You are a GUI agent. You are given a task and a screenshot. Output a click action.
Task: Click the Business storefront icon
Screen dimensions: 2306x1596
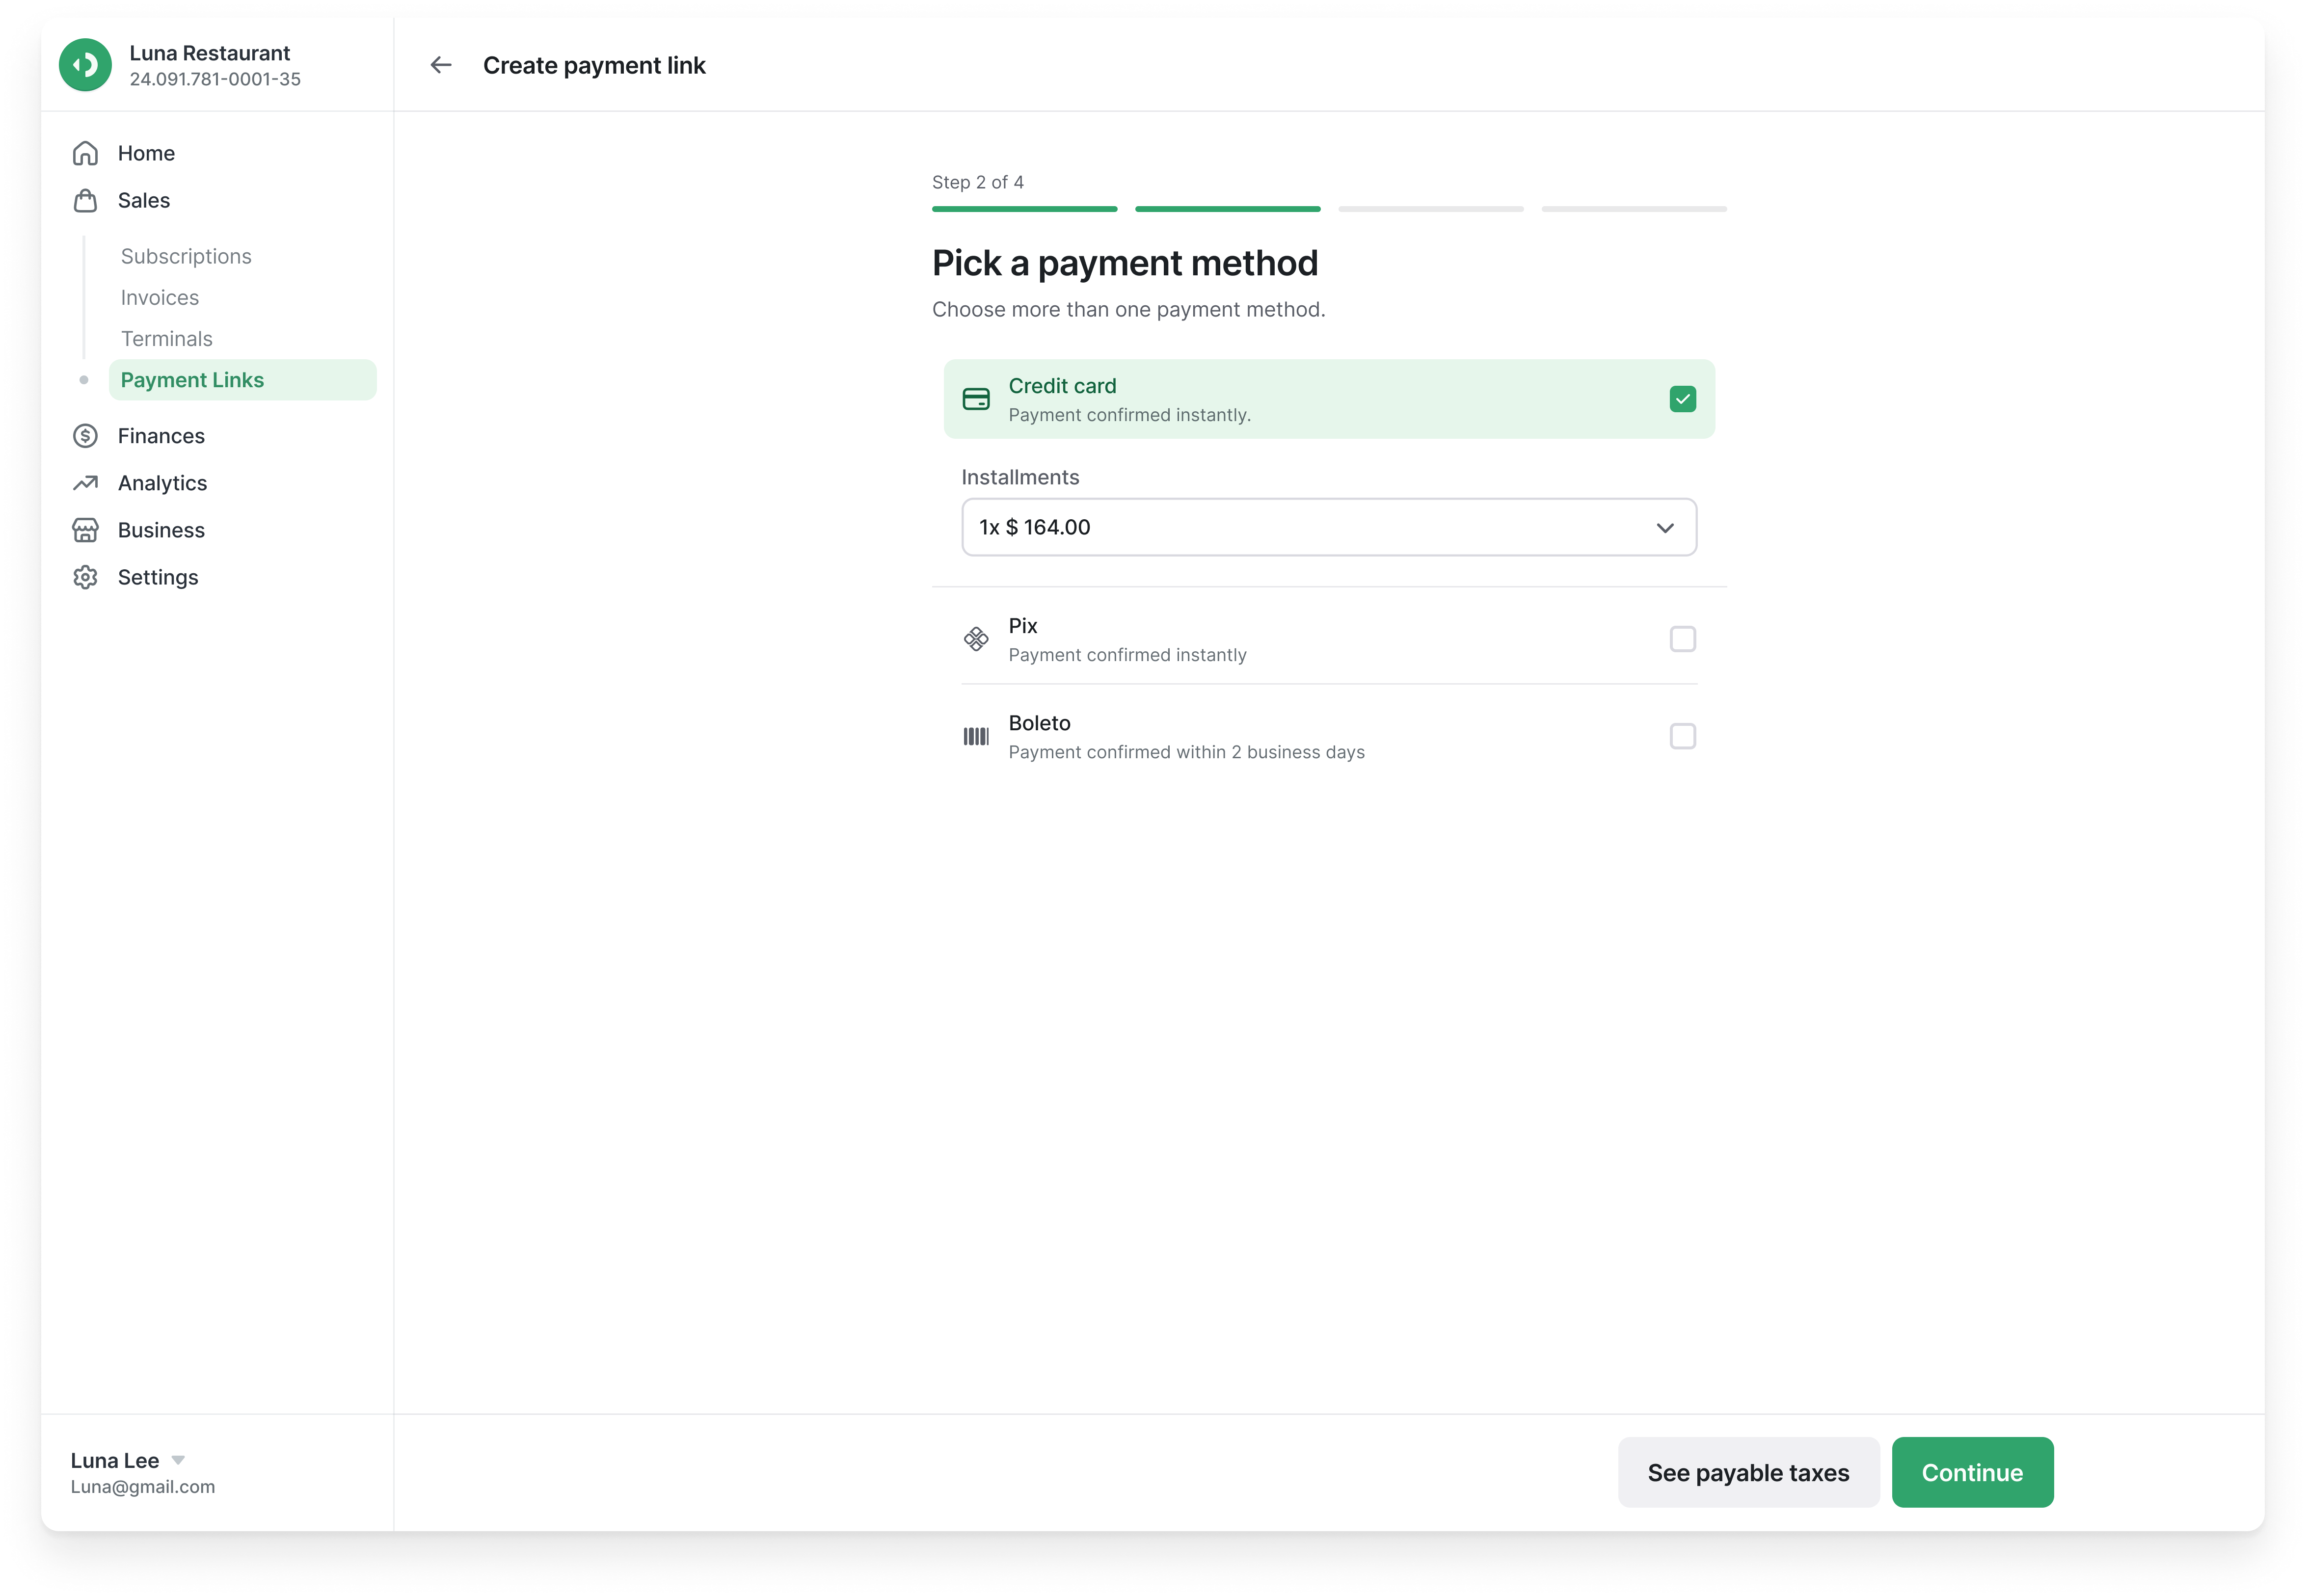86,530
